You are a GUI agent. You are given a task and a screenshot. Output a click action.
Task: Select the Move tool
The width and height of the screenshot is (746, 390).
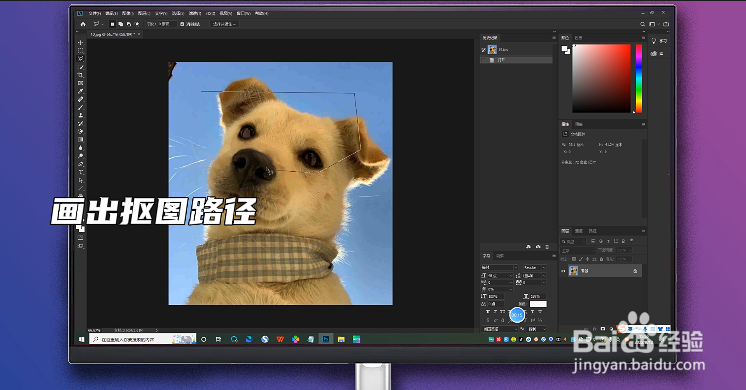[x=80, y=43]
